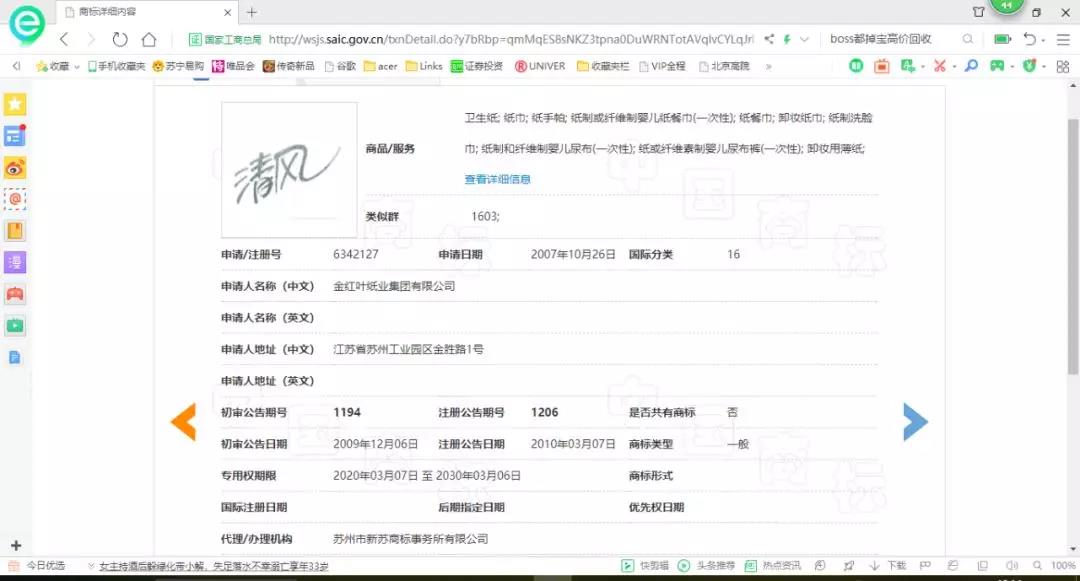Click the 热点资讯 status bar button
The height and width of the screenshot is (581, 1080).
point(772,566)
